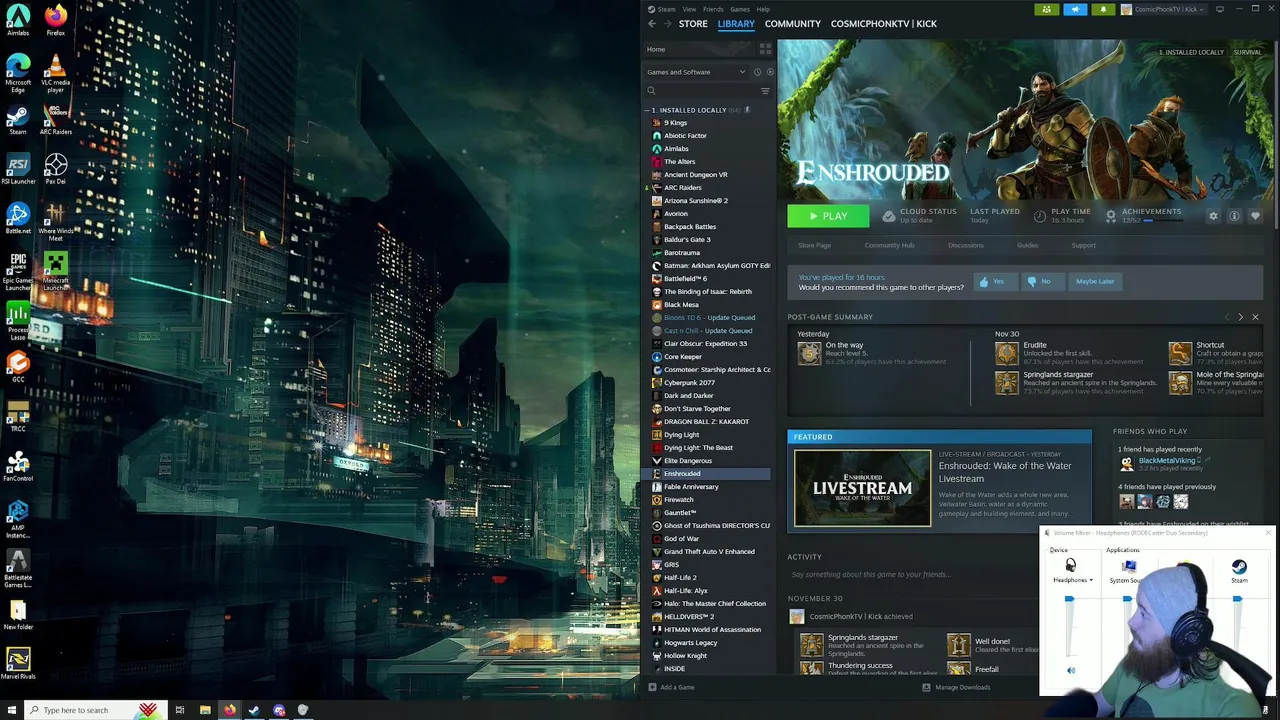Click the Steam forward navigation arrow
This screenshot has width=1280, height=720.
(x=668, y=23)
